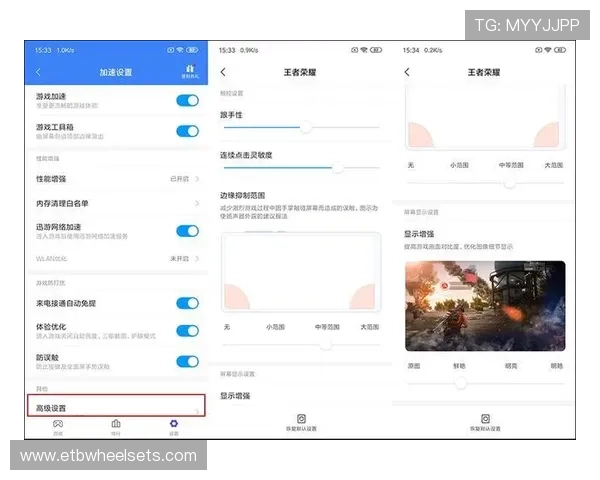
Task: Select 鲜艳 display mode on the right screen
Action: click(459, 366)
